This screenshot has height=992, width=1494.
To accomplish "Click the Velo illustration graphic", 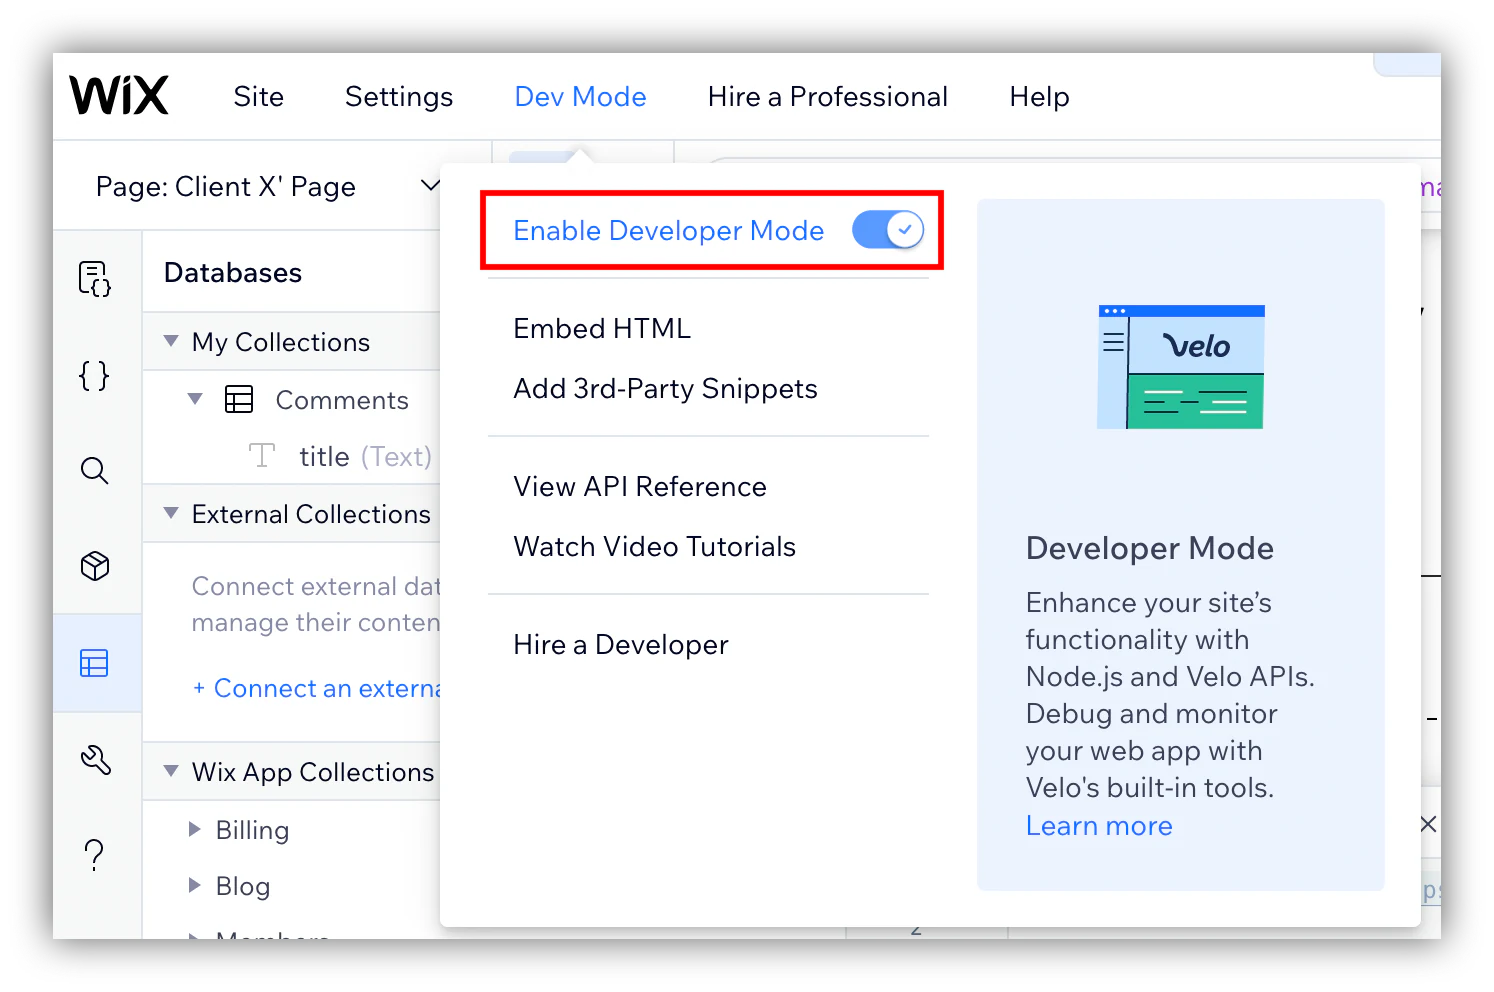I will coord(1181,367).
